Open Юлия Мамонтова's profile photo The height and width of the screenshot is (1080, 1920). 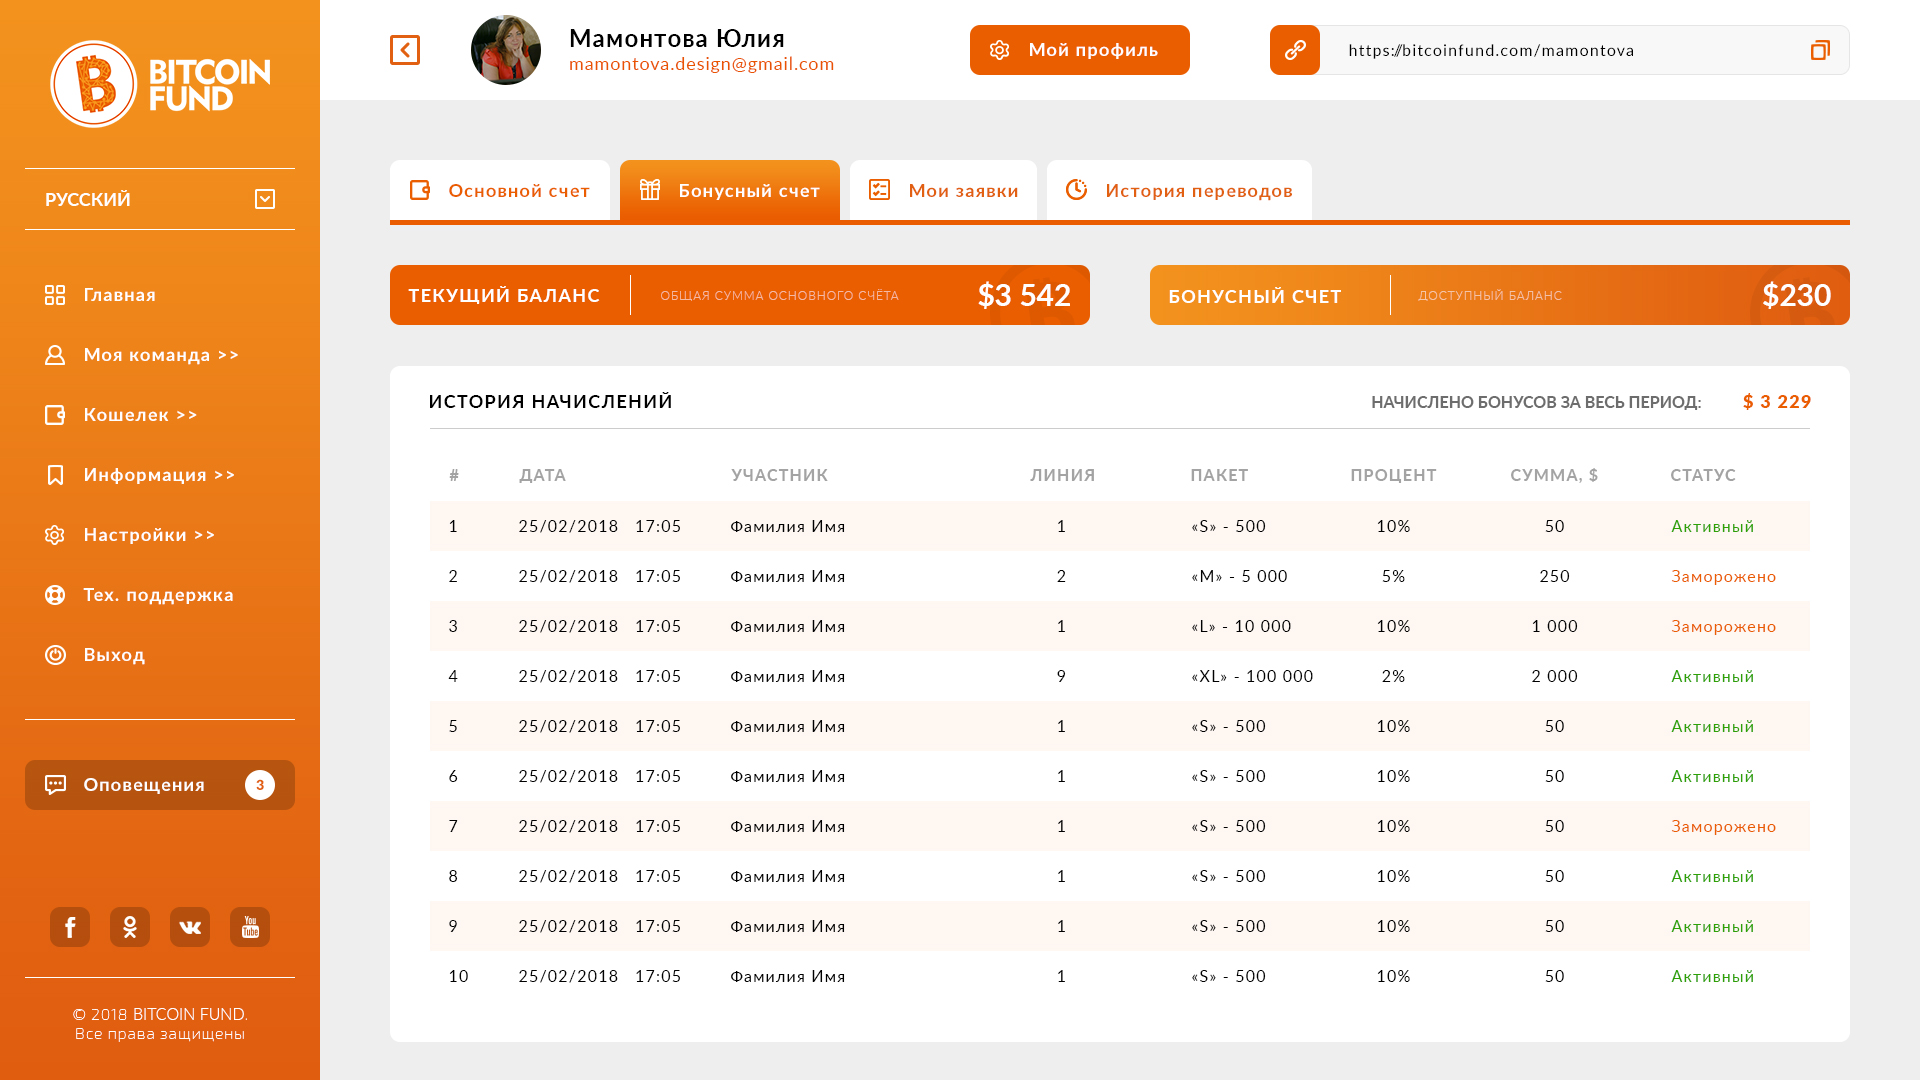point(506,50)
